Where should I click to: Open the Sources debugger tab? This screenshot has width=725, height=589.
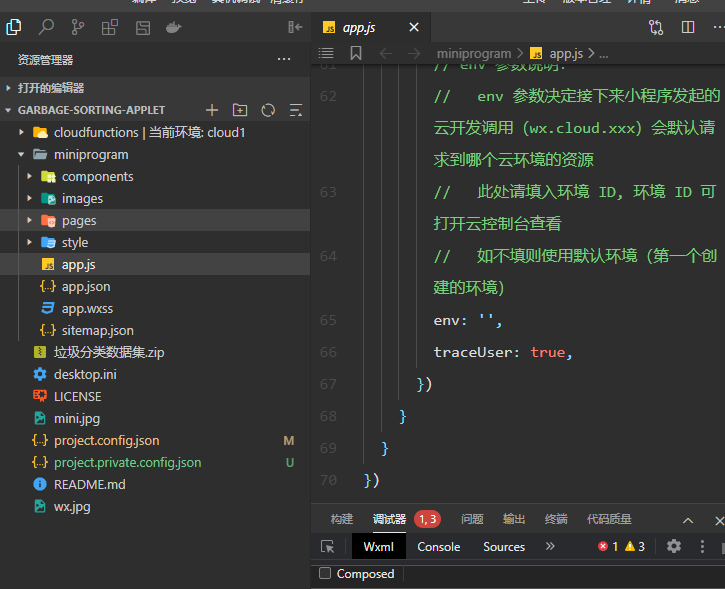pyautogui.click(x=504, y=546)
